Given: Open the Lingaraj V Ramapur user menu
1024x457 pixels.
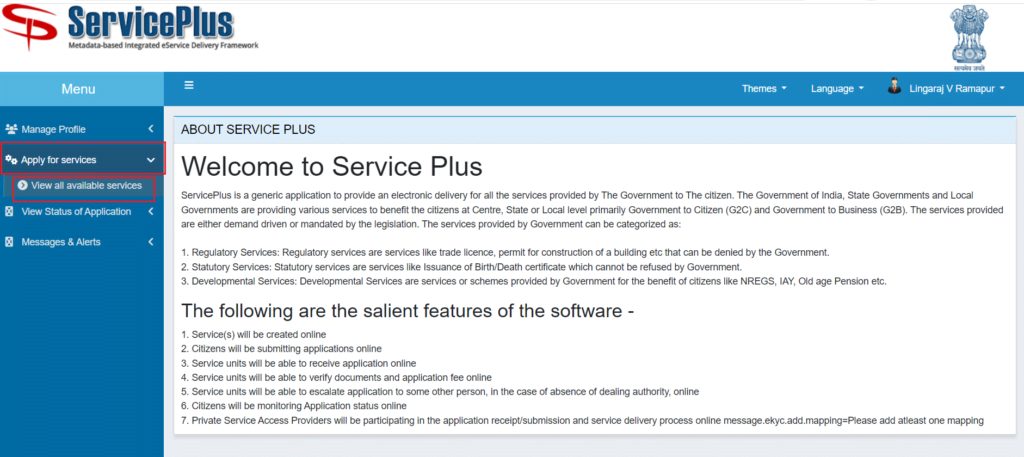Looking at the screenshot, I should pyautogui.click(x=957, y=89).
